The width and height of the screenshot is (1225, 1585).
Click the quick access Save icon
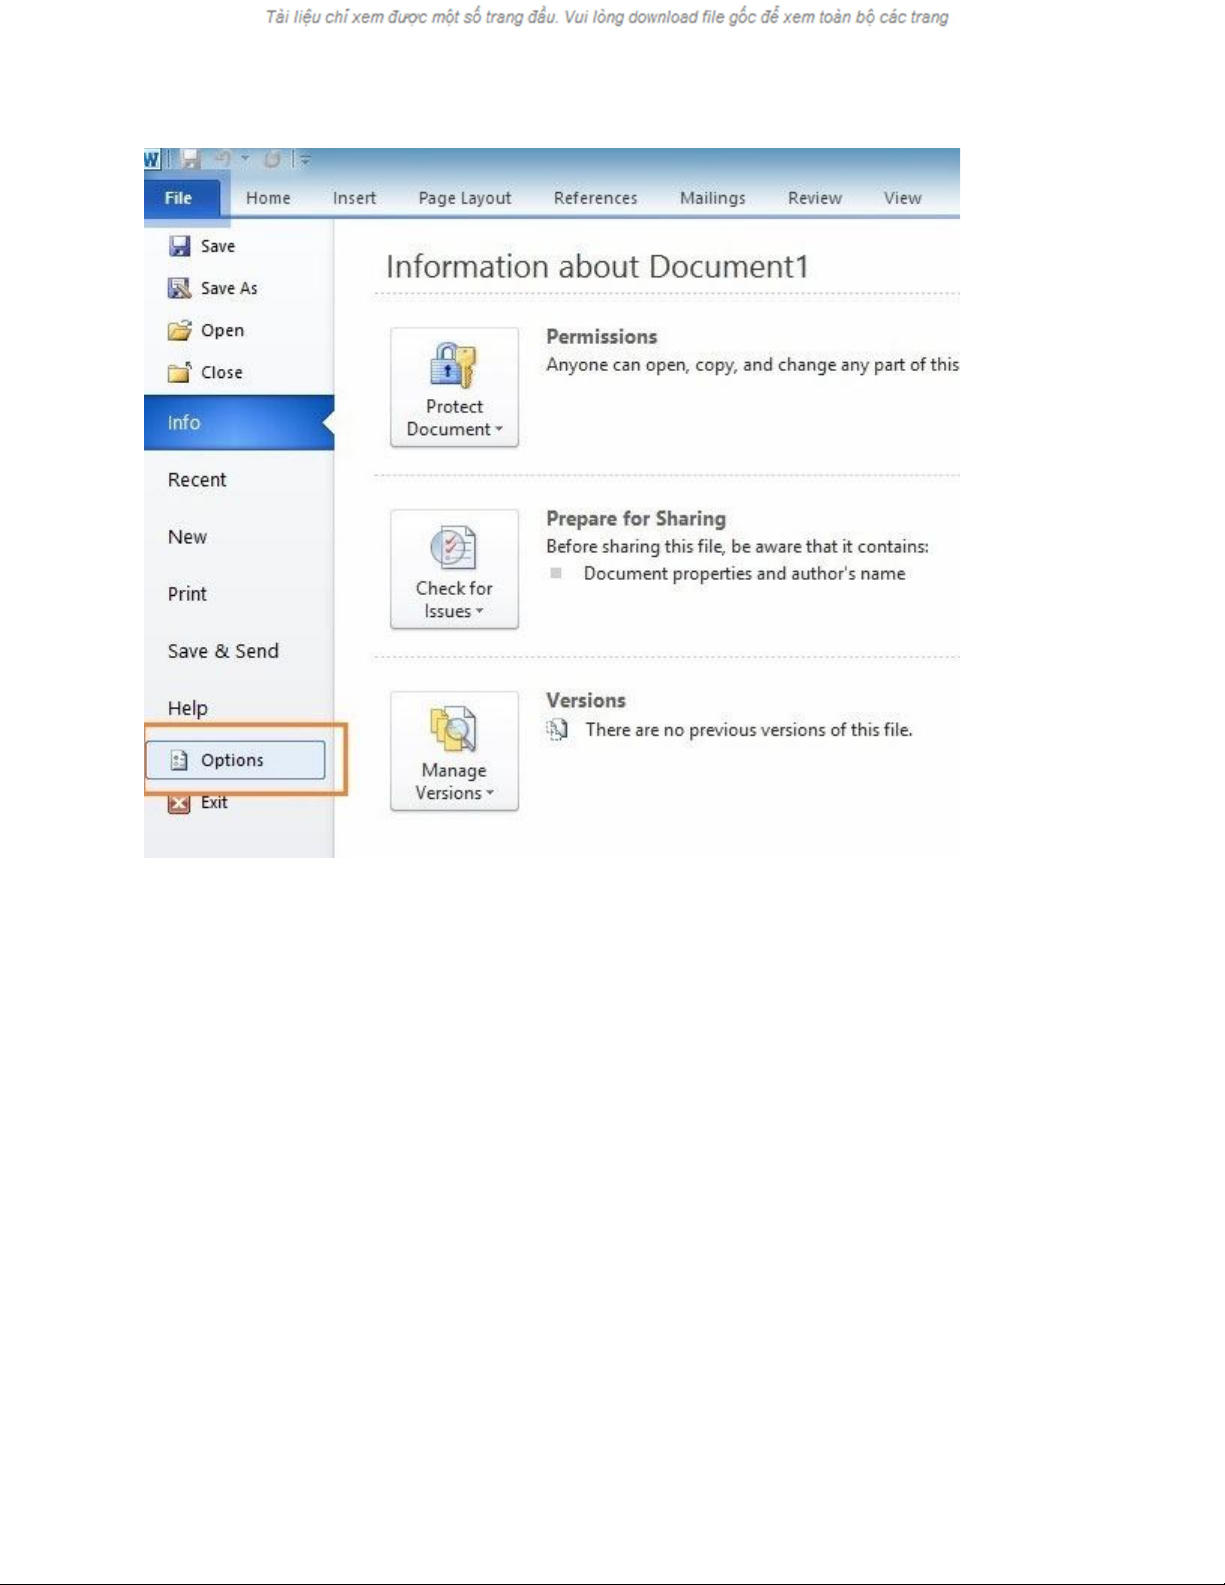(x=190, y=159)
